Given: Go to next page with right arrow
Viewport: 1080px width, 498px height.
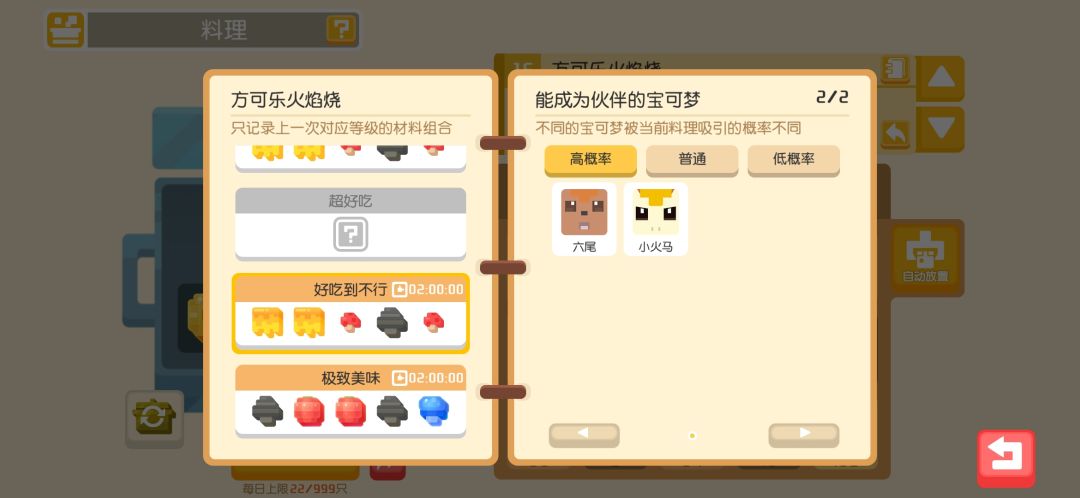Looking at the screenshot, I should coord(804,434).
